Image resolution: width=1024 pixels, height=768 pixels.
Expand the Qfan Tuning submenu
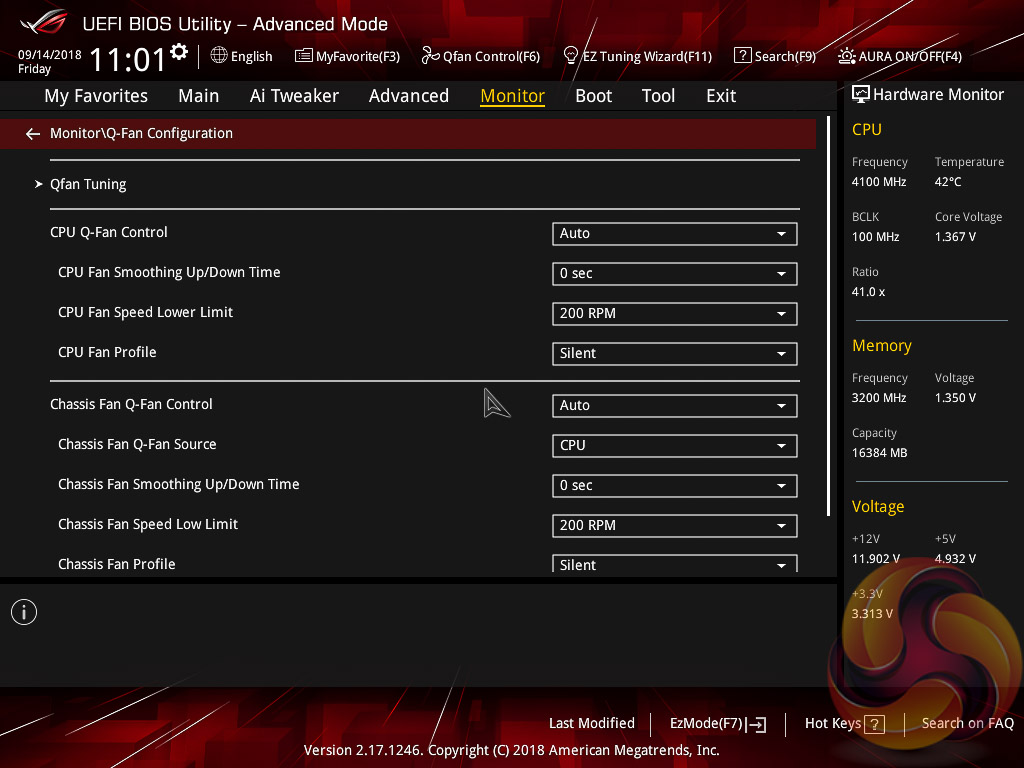click(88, 184)
